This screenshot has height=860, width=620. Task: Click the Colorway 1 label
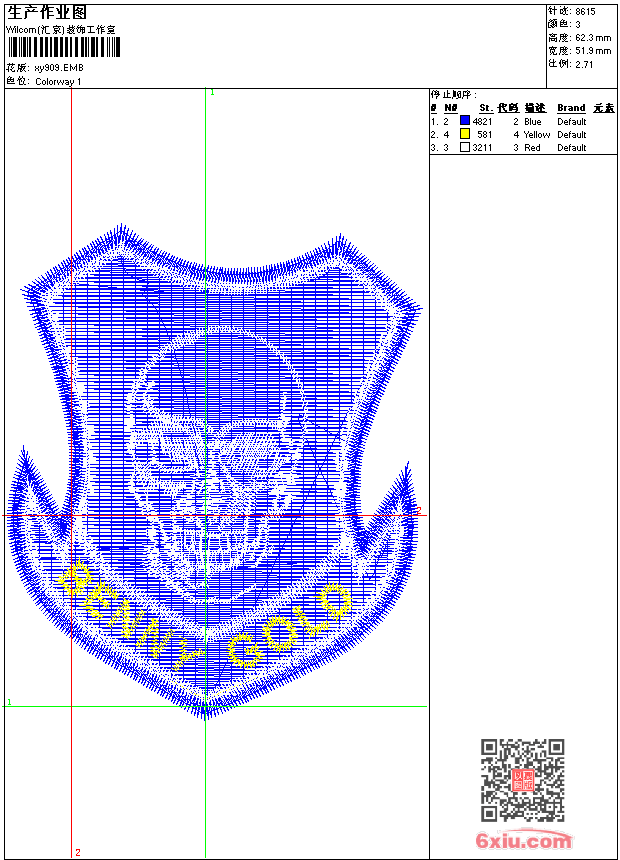[58, 82]
